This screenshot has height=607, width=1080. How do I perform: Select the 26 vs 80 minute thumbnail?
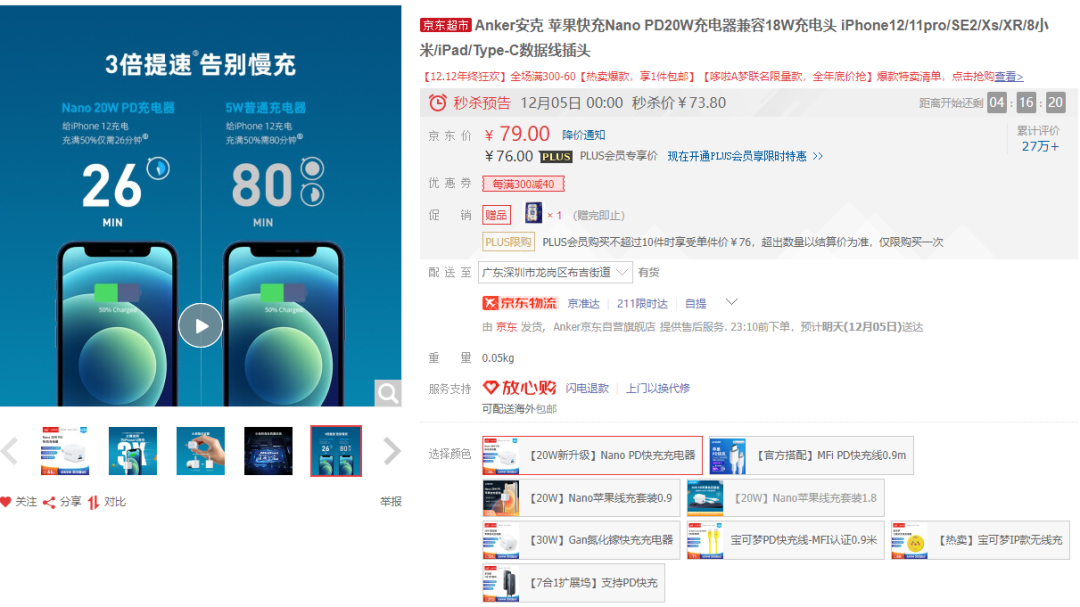[x=336, y=451]
